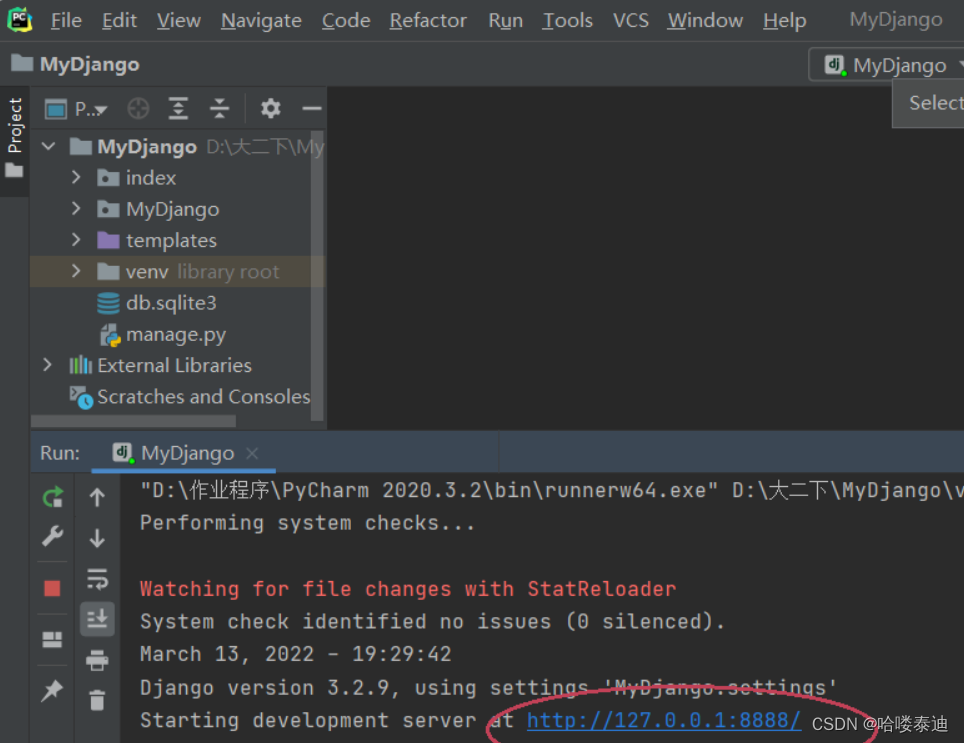
Task: Click the "March 13, 2022 - 19:29:42" line
Action: pyautogui.click(x=296, y=654)
